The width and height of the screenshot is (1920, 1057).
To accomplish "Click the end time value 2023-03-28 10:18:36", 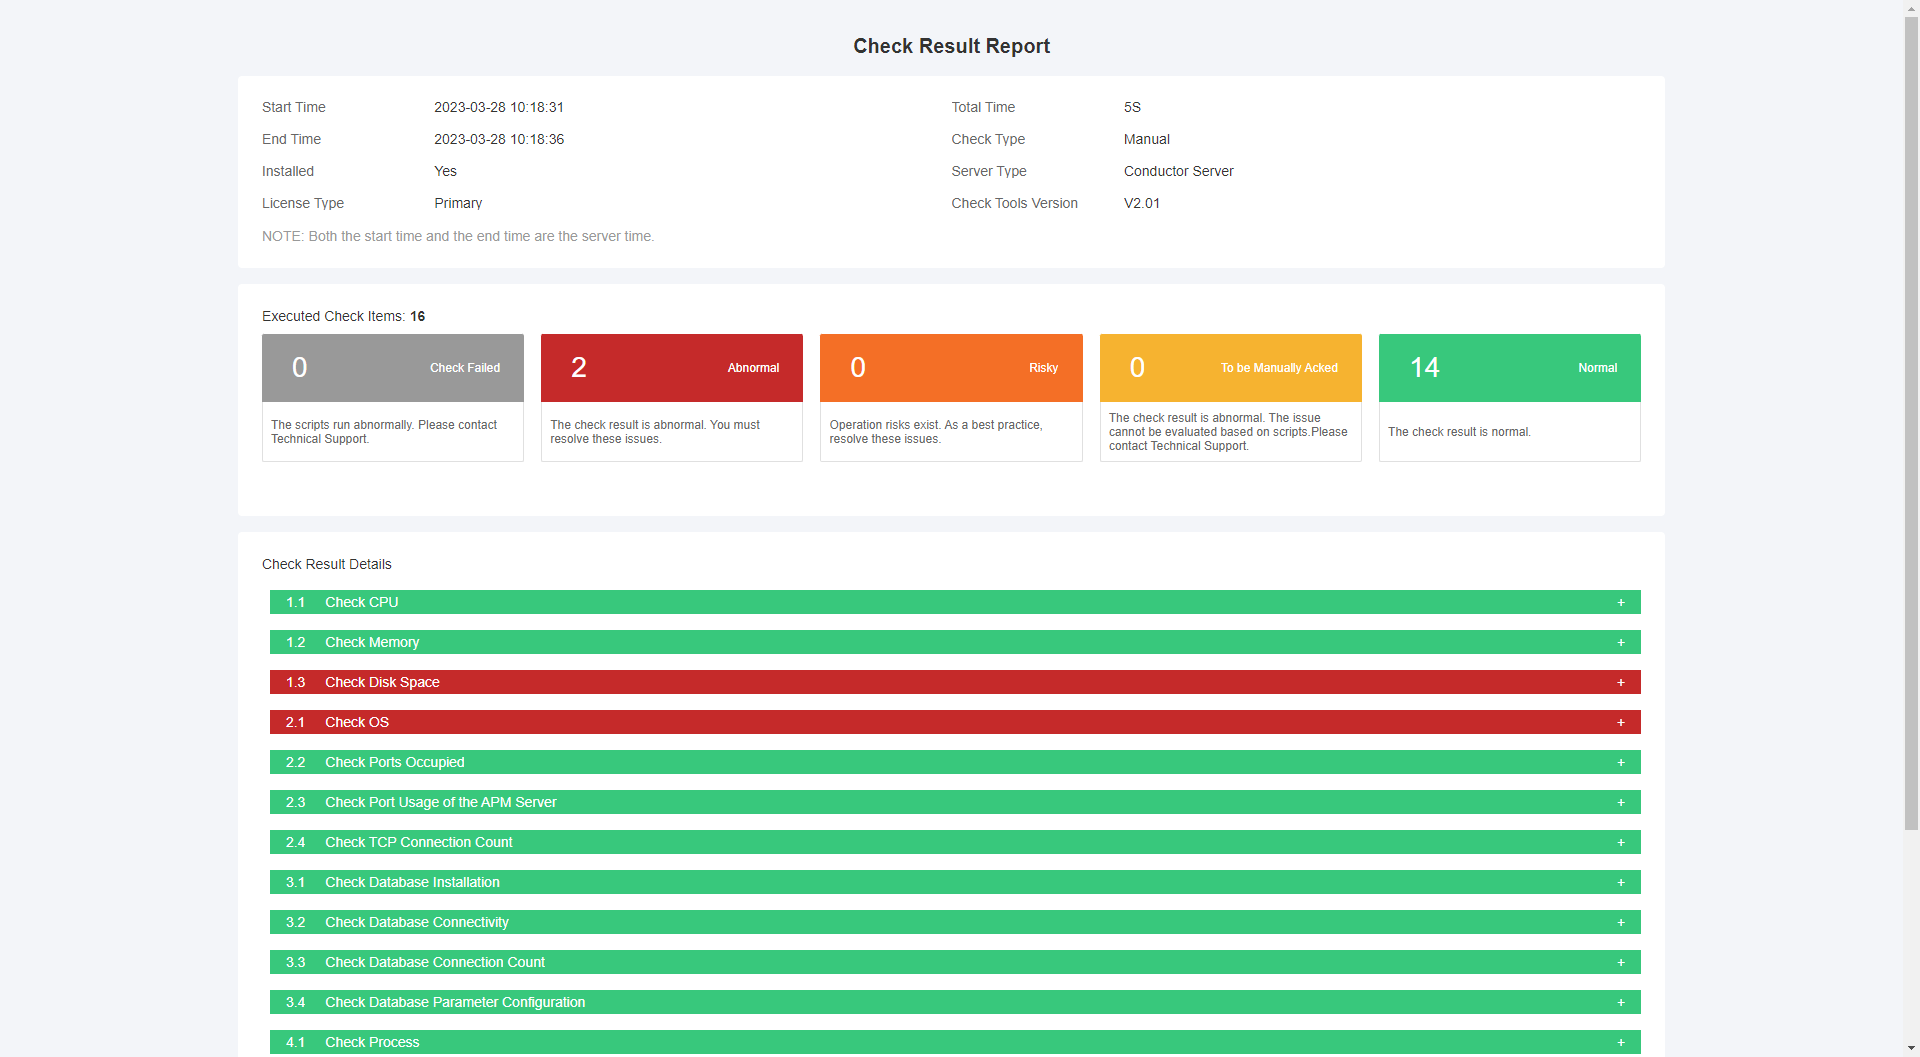I will [x=499, y=139].
